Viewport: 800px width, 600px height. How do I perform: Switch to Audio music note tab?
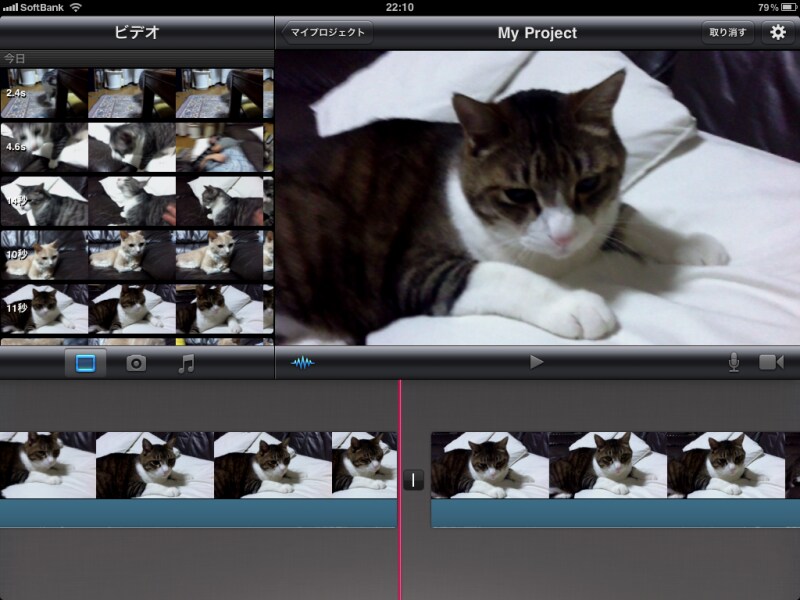[x=186, y=363]
